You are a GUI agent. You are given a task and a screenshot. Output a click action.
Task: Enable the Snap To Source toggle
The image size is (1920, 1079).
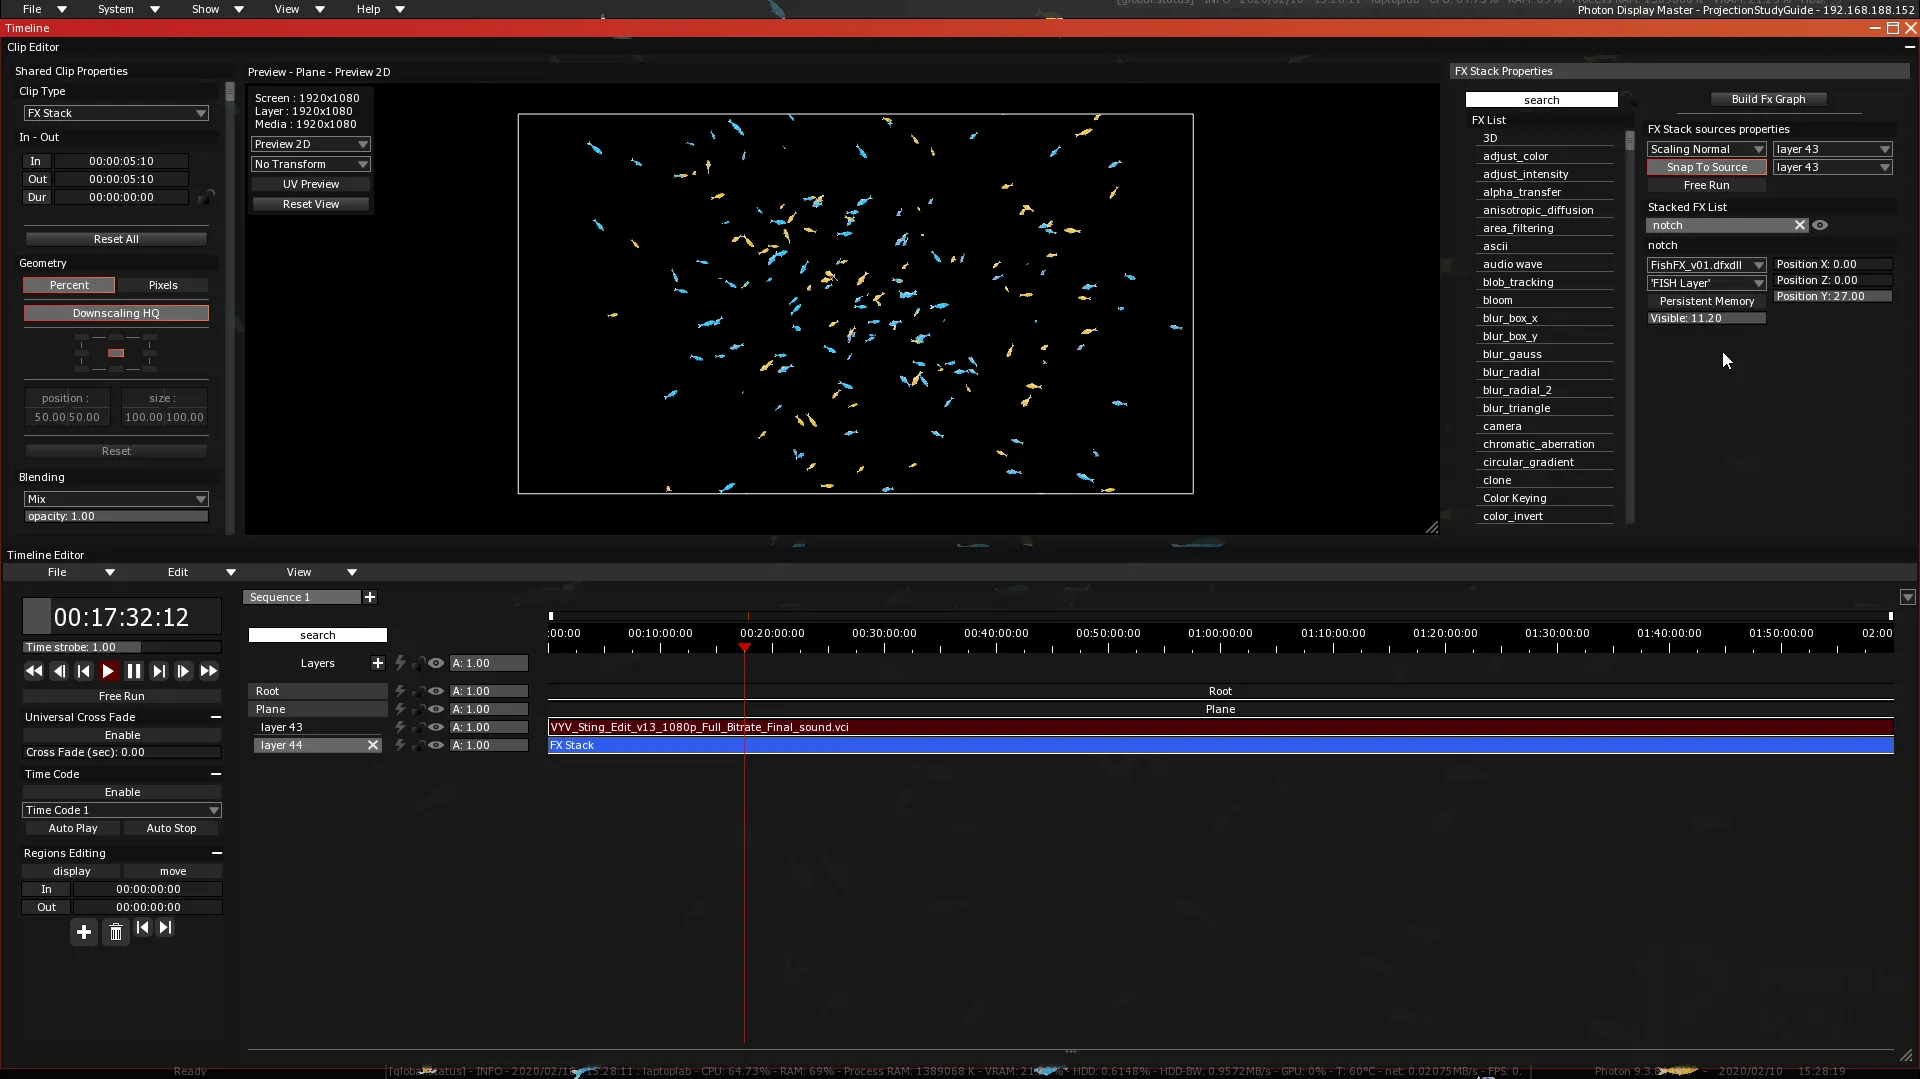coord(1706,167)
